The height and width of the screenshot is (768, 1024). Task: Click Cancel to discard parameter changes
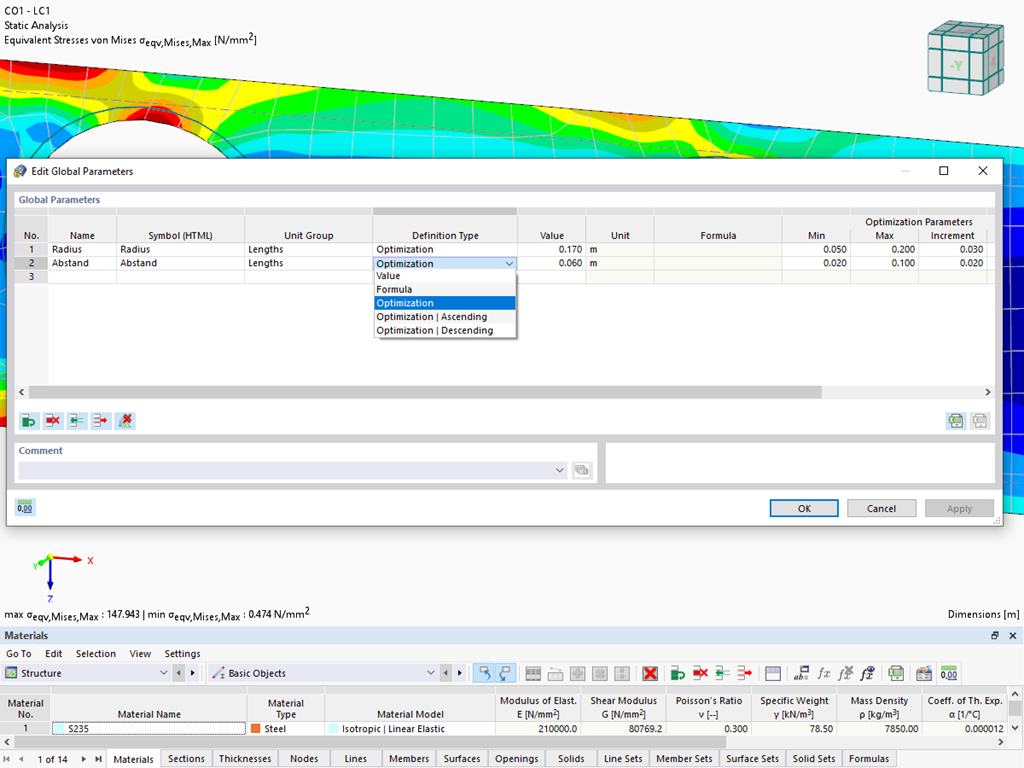click(x=881, y=508)
